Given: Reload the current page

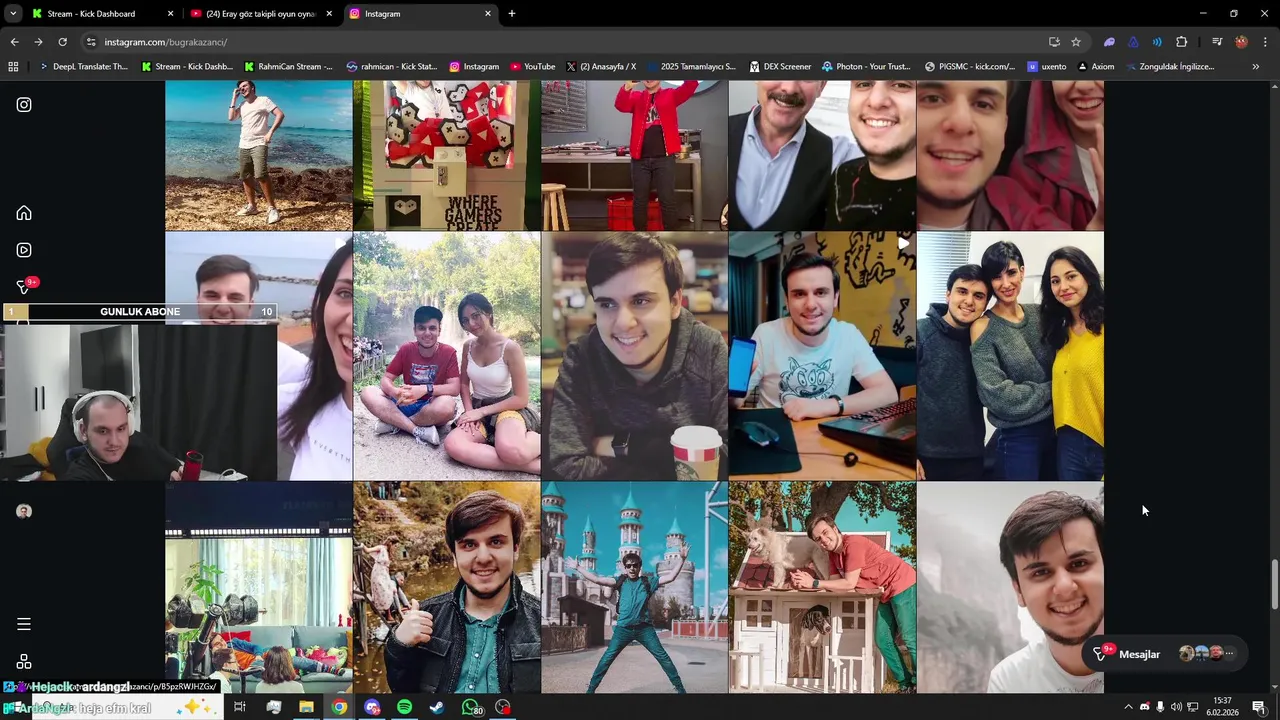Looking at the screenshot, I should pyautogui.click(x=62, y=42).
